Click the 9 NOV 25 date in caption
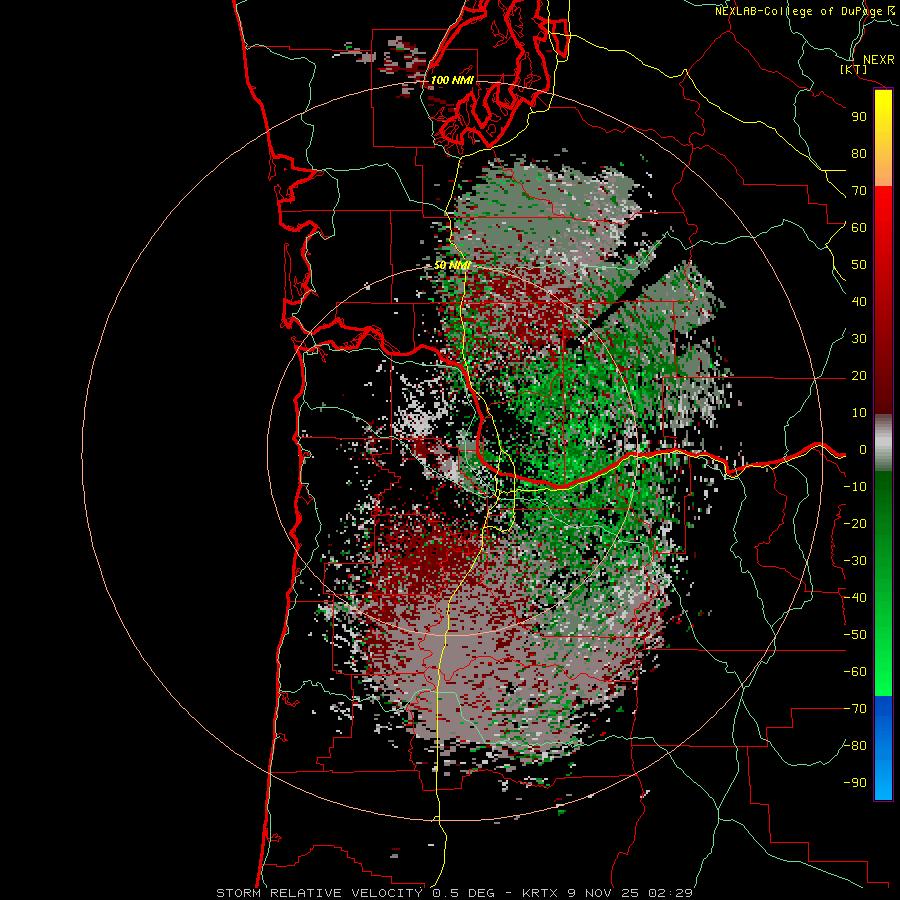This screenshot has width=900, height=900. (604, 893)
